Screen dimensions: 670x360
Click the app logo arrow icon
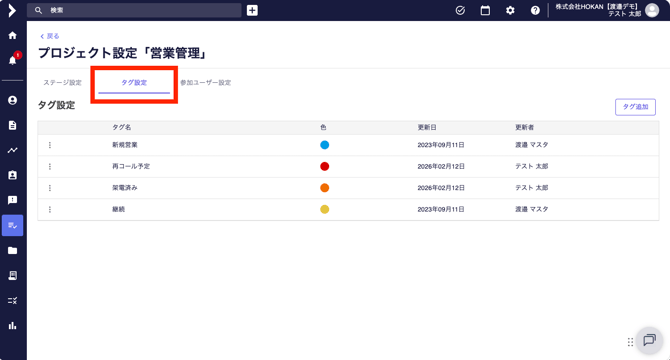coord(12,10)
